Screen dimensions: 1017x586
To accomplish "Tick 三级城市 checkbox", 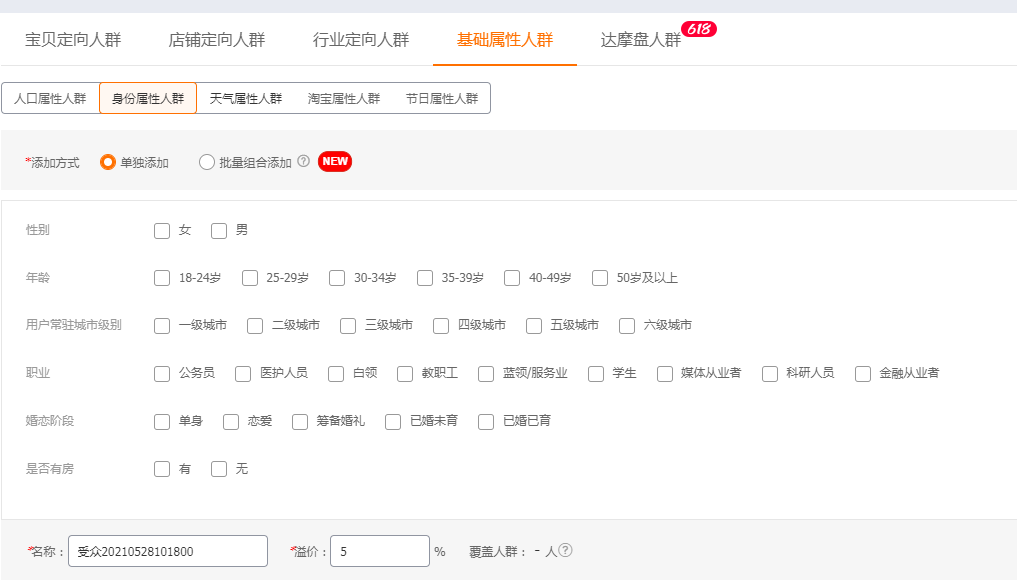I will point(348,326).
